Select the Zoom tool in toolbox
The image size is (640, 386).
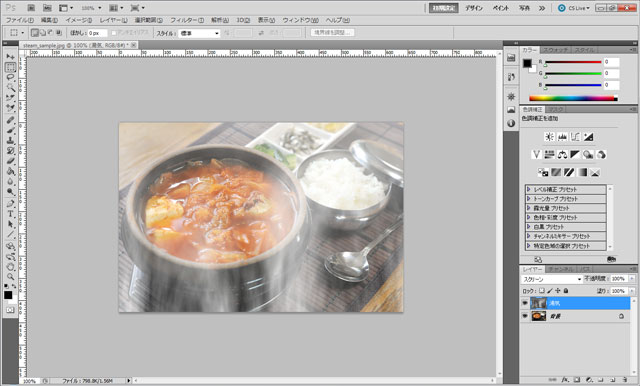[x=11, y=277]
